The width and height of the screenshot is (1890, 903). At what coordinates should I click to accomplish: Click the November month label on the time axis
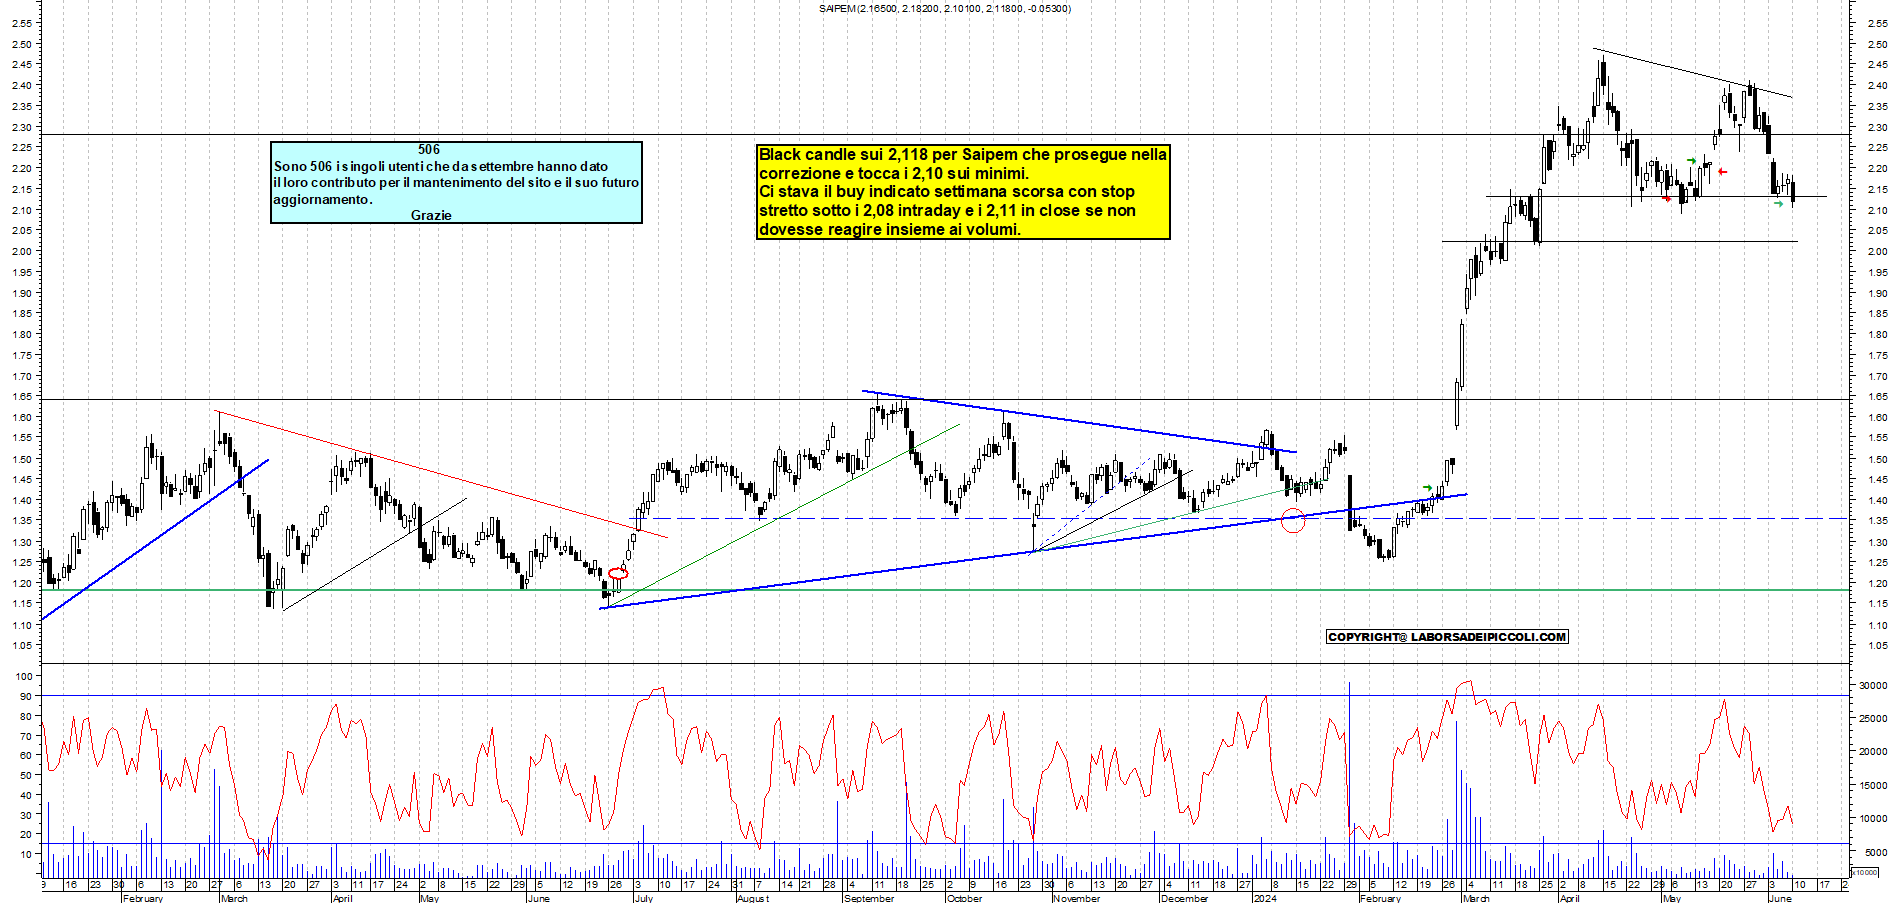click(x=1076, y=898)
